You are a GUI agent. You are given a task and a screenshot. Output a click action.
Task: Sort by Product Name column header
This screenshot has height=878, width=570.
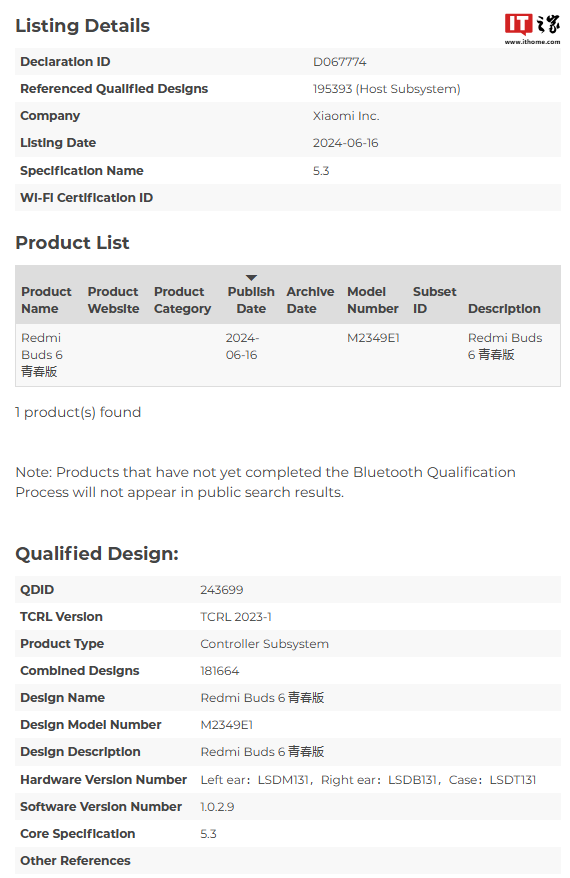(x=46, y=300)
